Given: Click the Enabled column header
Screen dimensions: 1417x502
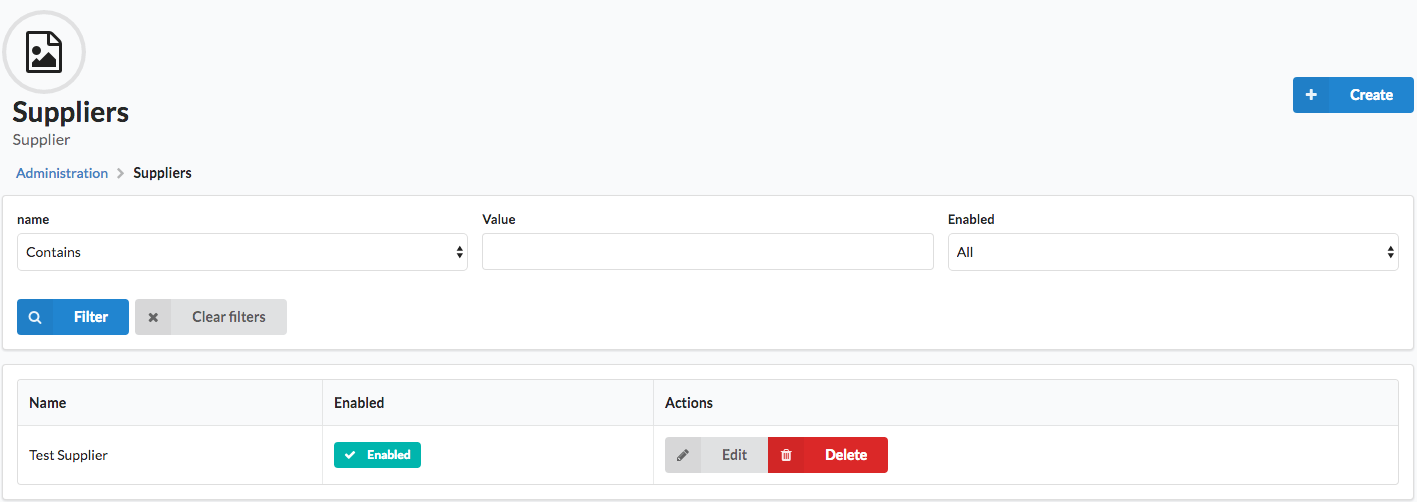Looking at the screenshot, I should (x=359, y=403).
